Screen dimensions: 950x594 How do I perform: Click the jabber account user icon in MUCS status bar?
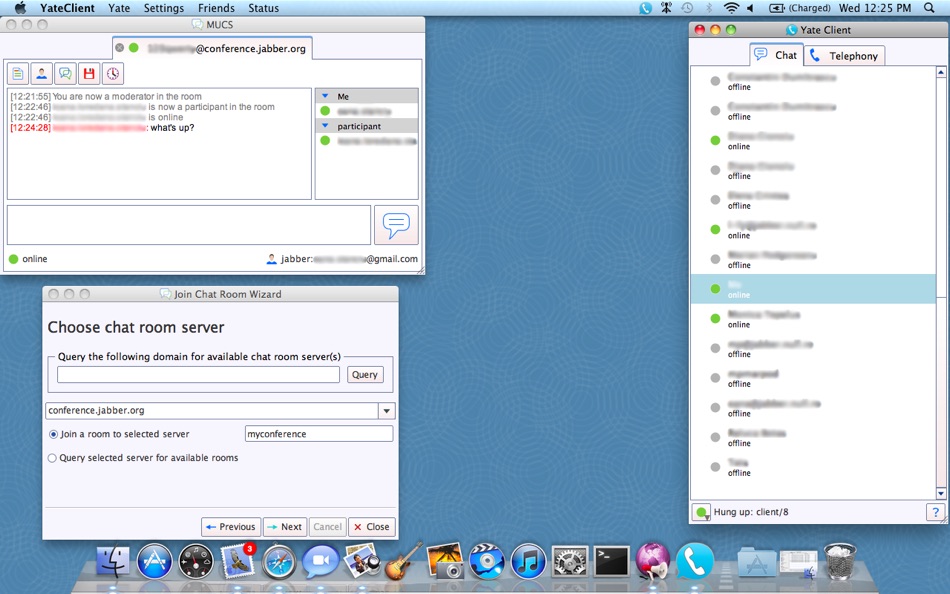[271, 259]
